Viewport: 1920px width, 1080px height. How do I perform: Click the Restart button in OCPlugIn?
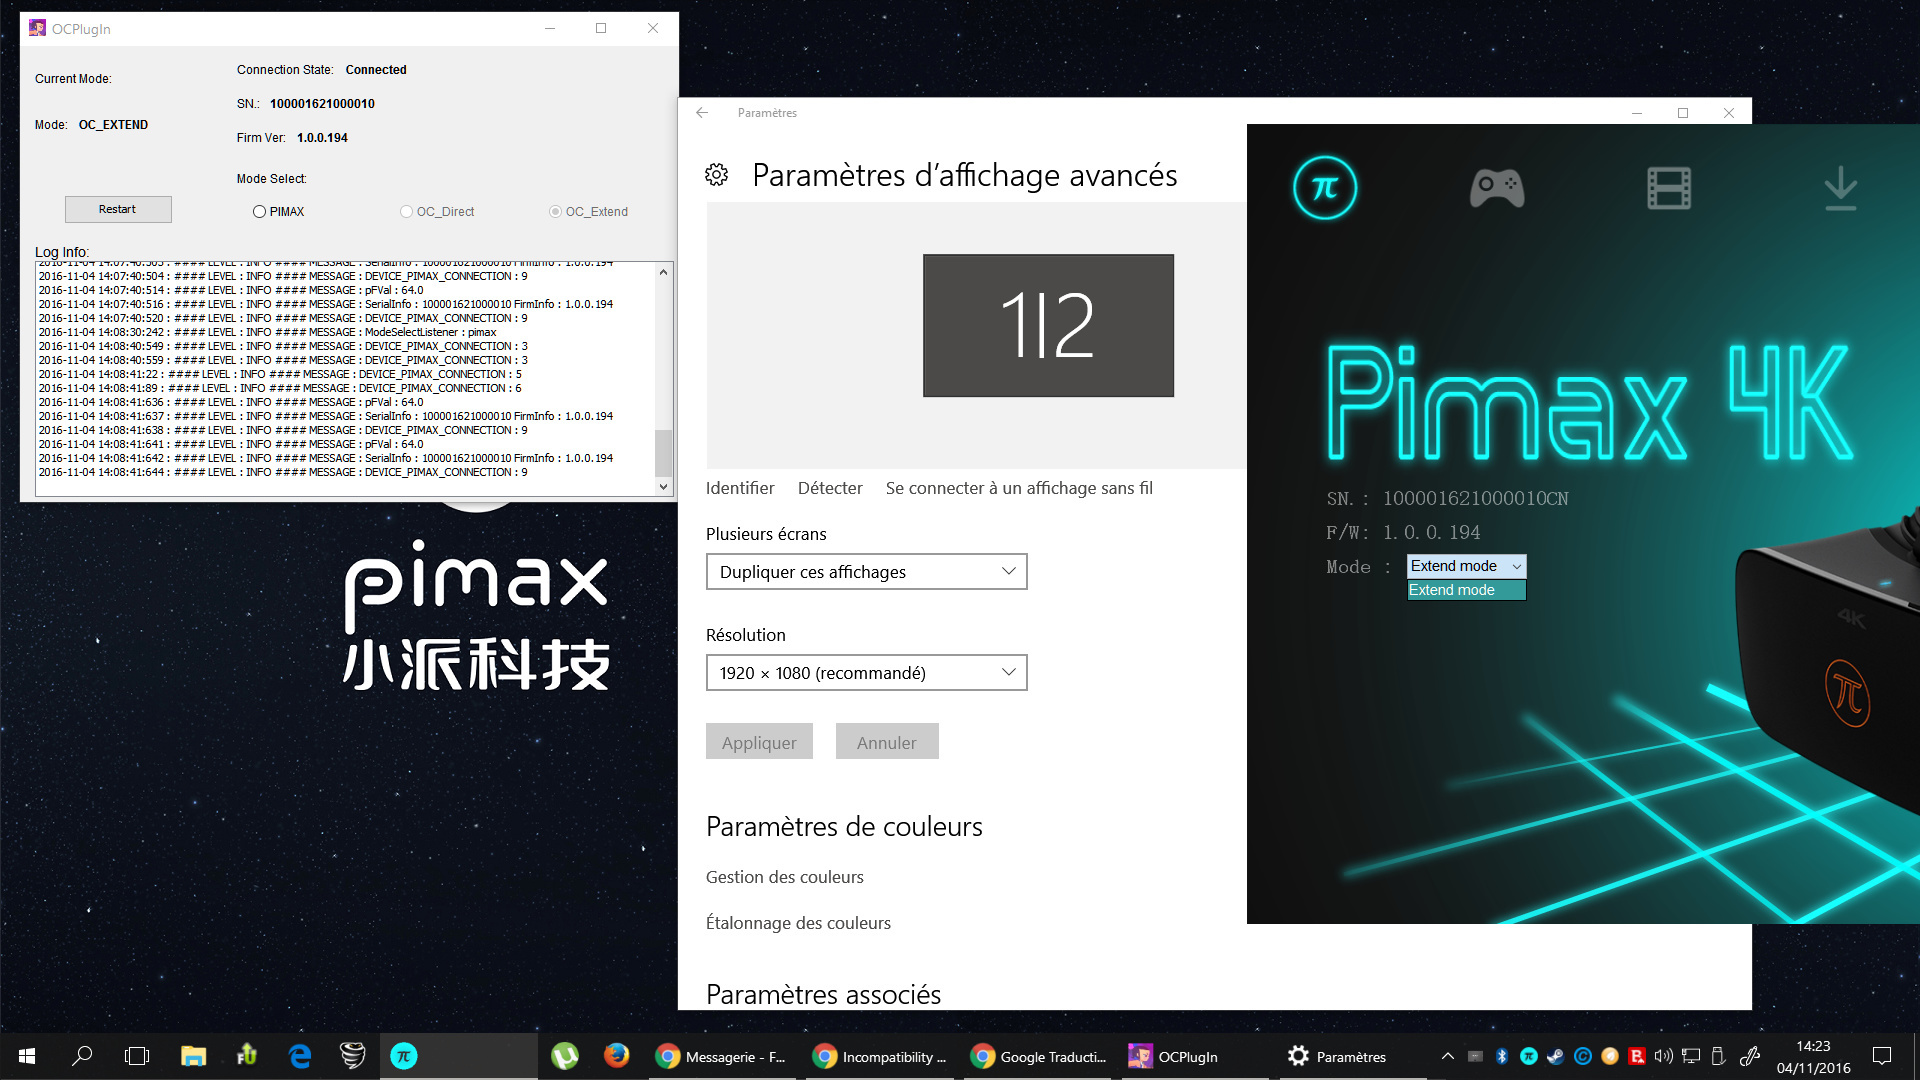point(118,209)
